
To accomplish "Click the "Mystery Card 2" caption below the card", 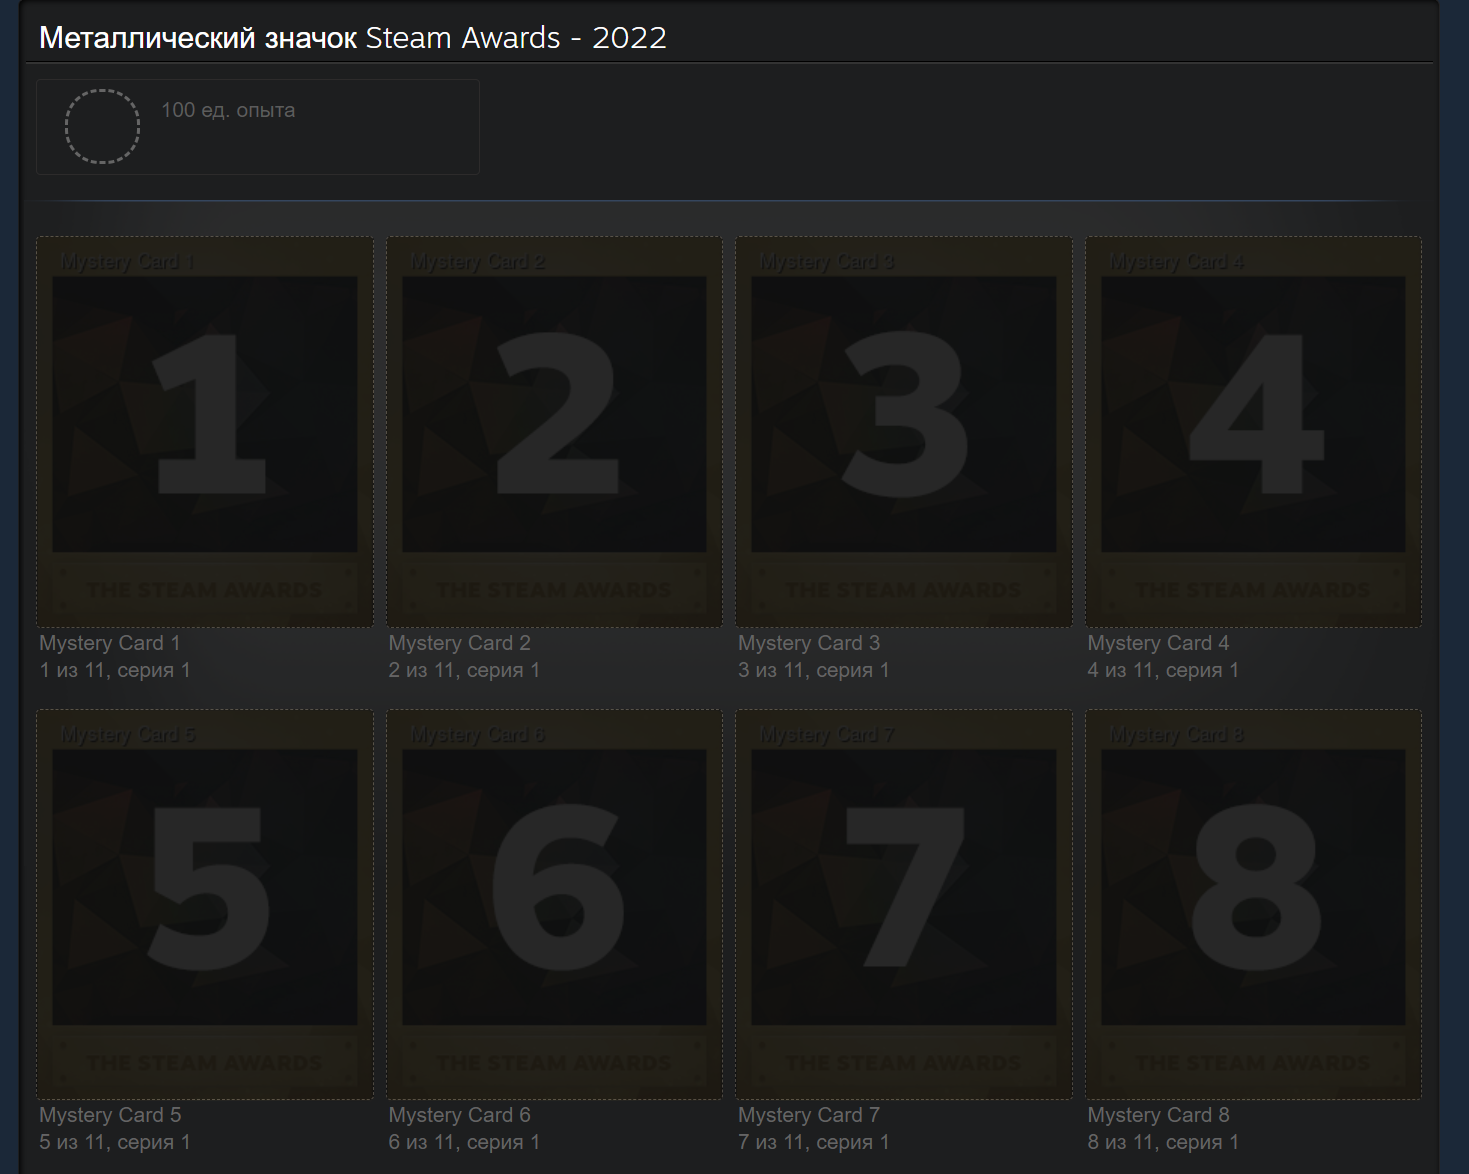I will coord(460,643).
